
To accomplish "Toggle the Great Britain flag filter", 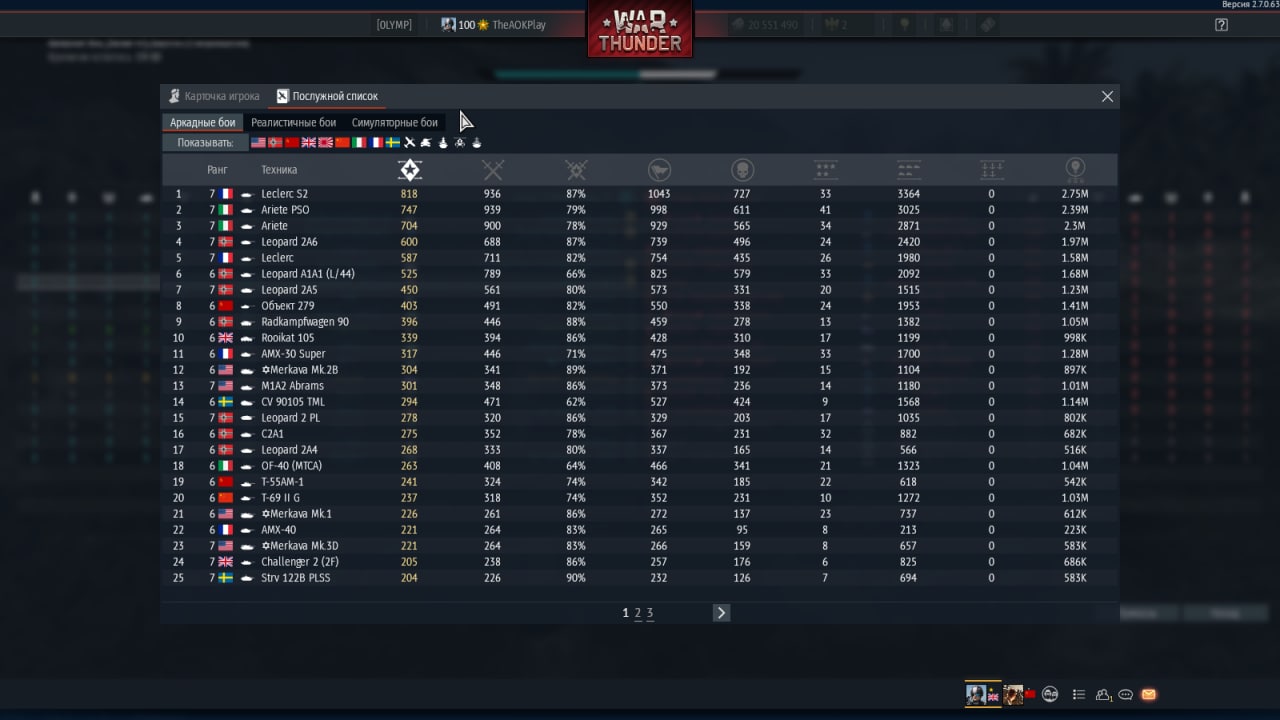I will (309, 142).
